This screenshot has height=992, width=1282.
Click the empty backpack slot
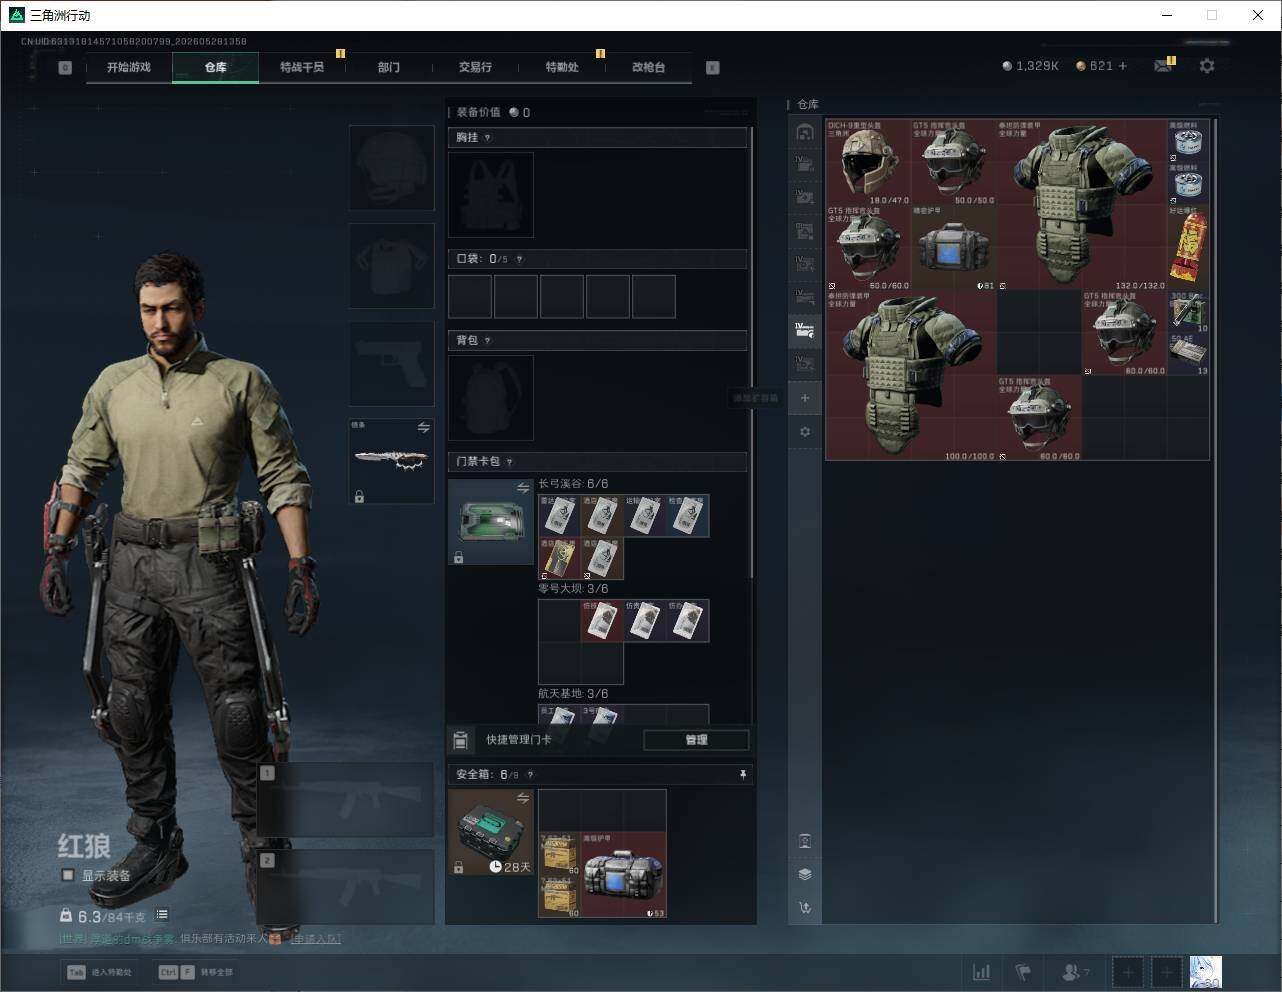tap(491, 398)
